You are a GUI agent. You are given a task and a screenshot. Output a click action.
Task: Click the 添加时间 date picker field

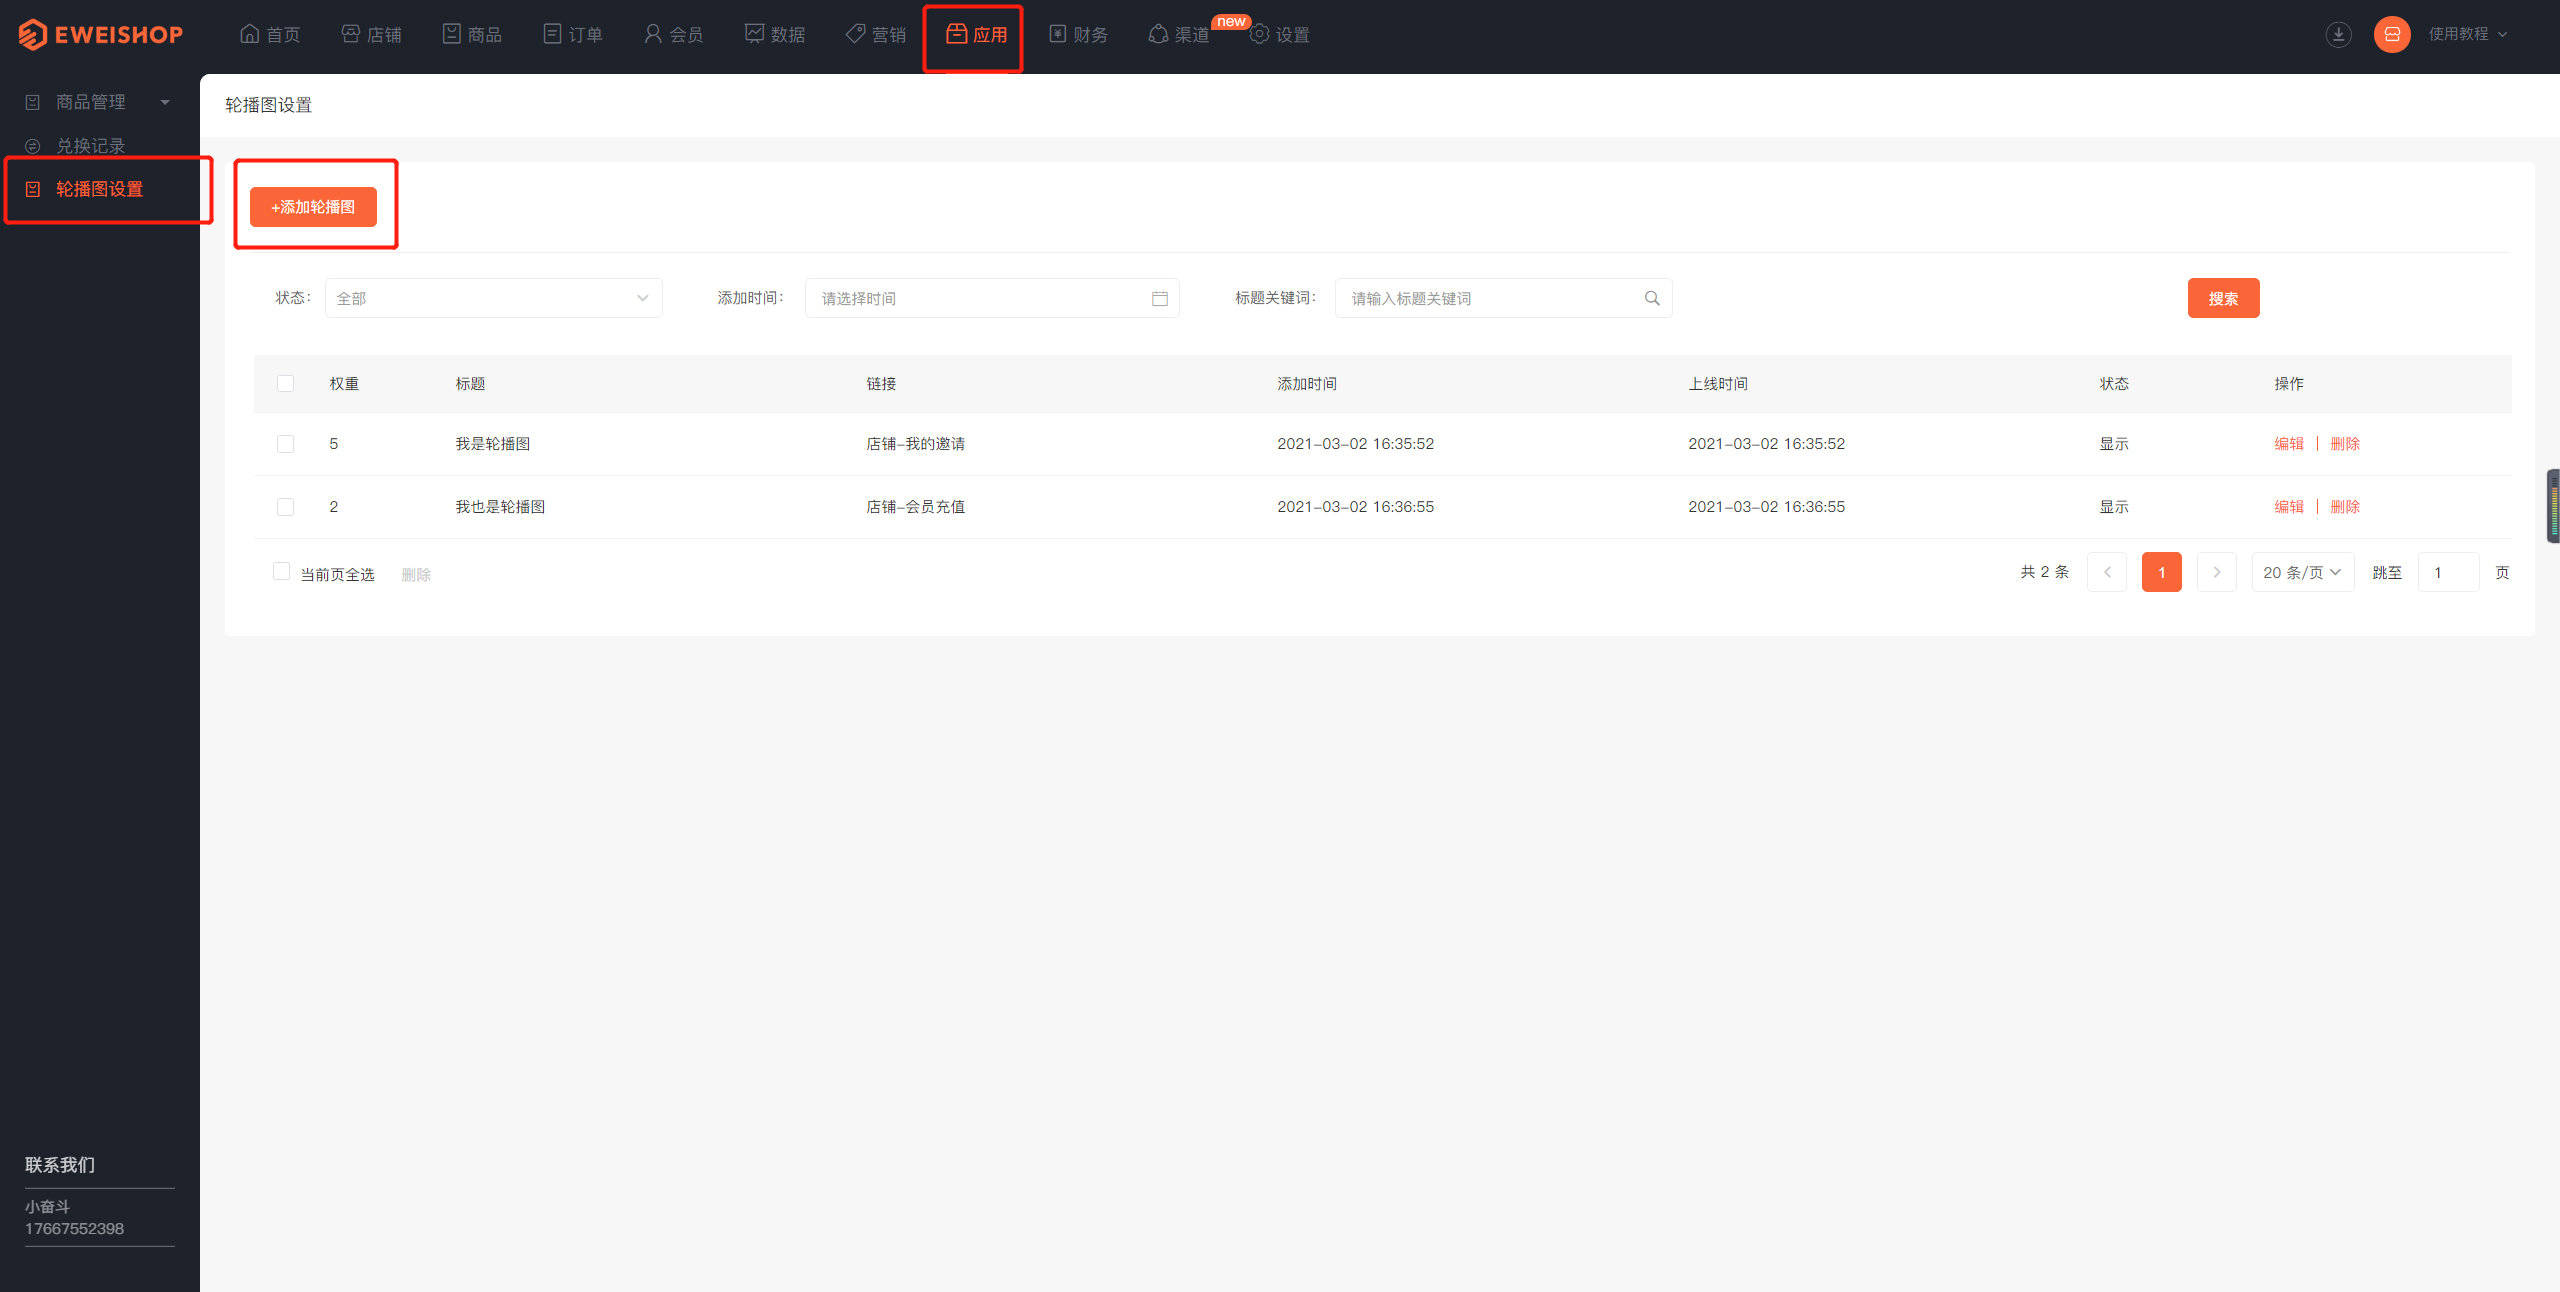[x=992, y=298]
